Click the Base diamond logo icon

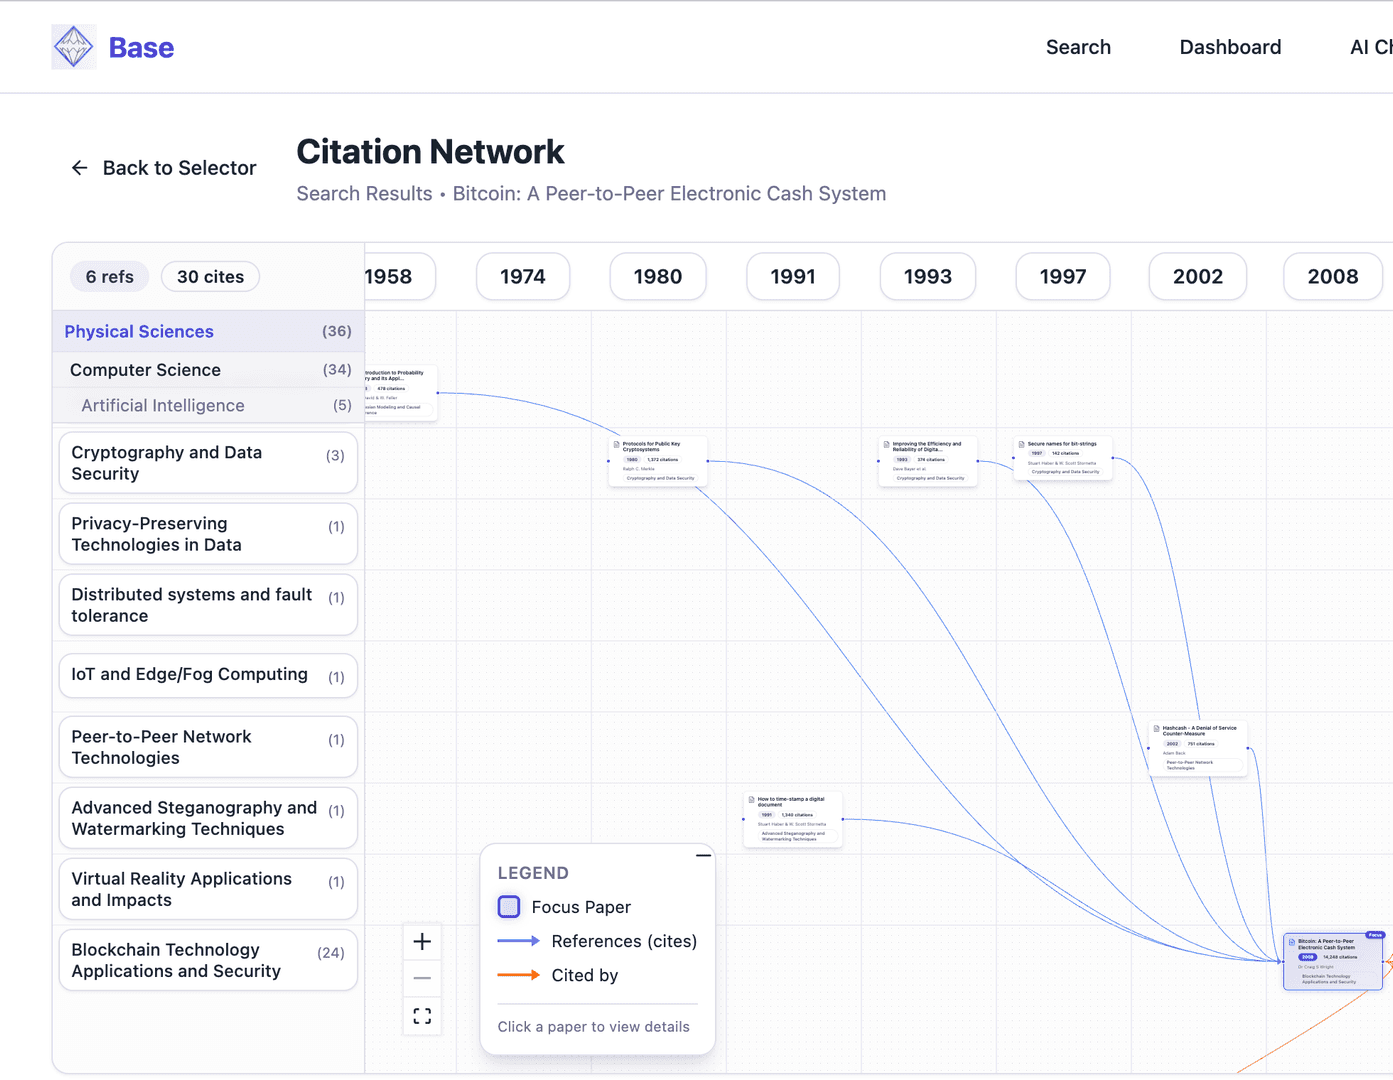(74, 47)
